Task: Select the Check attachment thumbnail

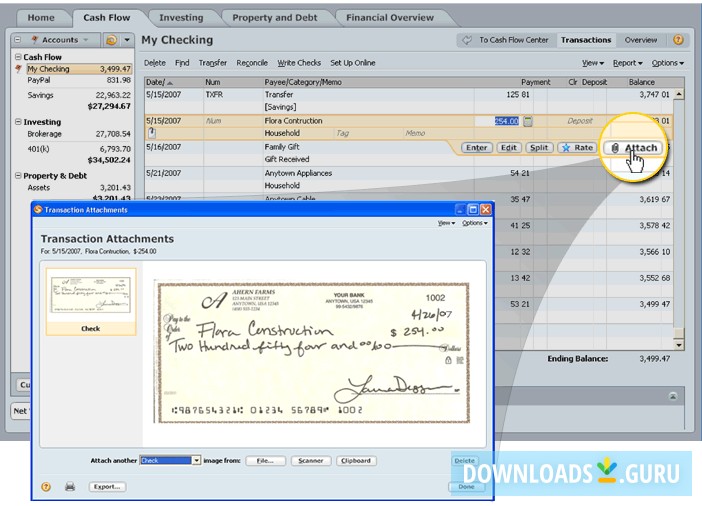Action: 91,301
